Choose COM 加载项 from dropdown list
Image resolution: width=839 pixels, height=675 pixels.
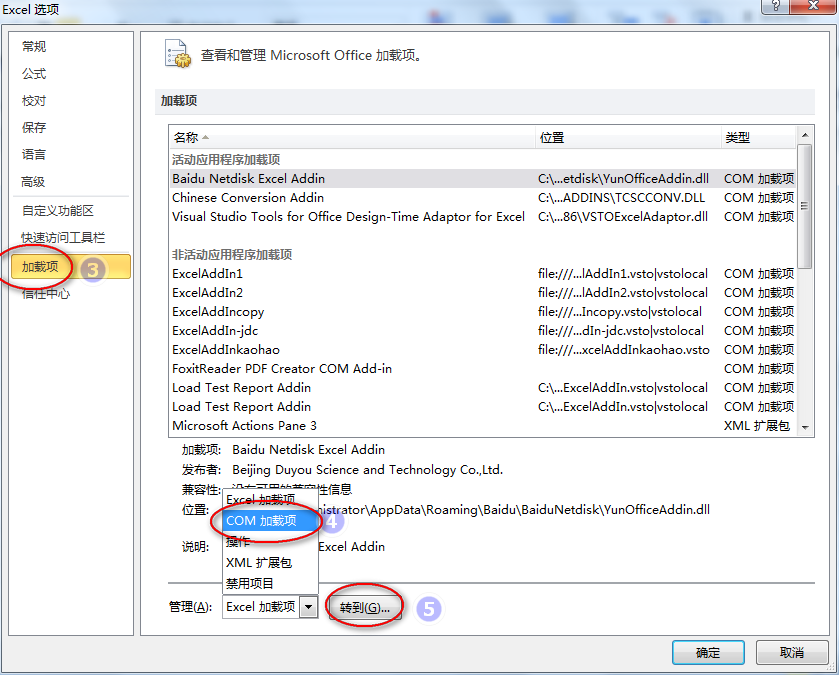(x=262, y=521)
